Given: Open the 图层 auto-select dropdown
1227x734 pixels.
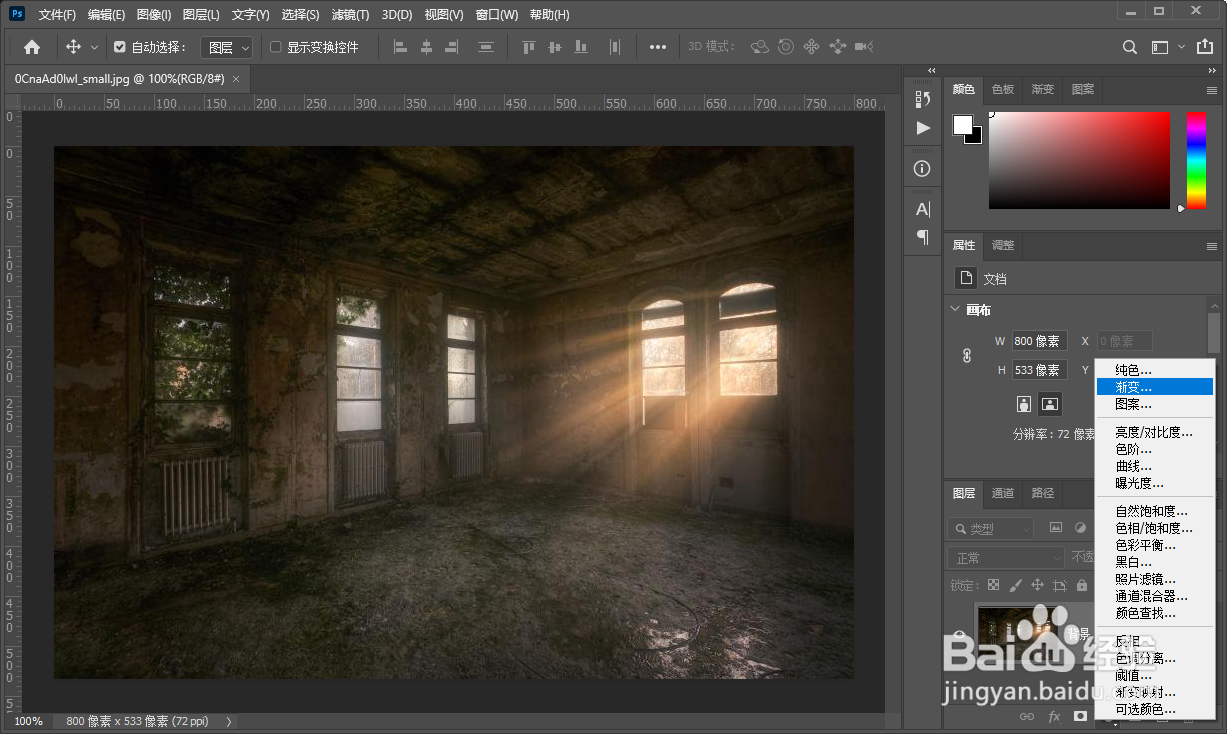Looking at the screenshot, I should click(227, 47).
